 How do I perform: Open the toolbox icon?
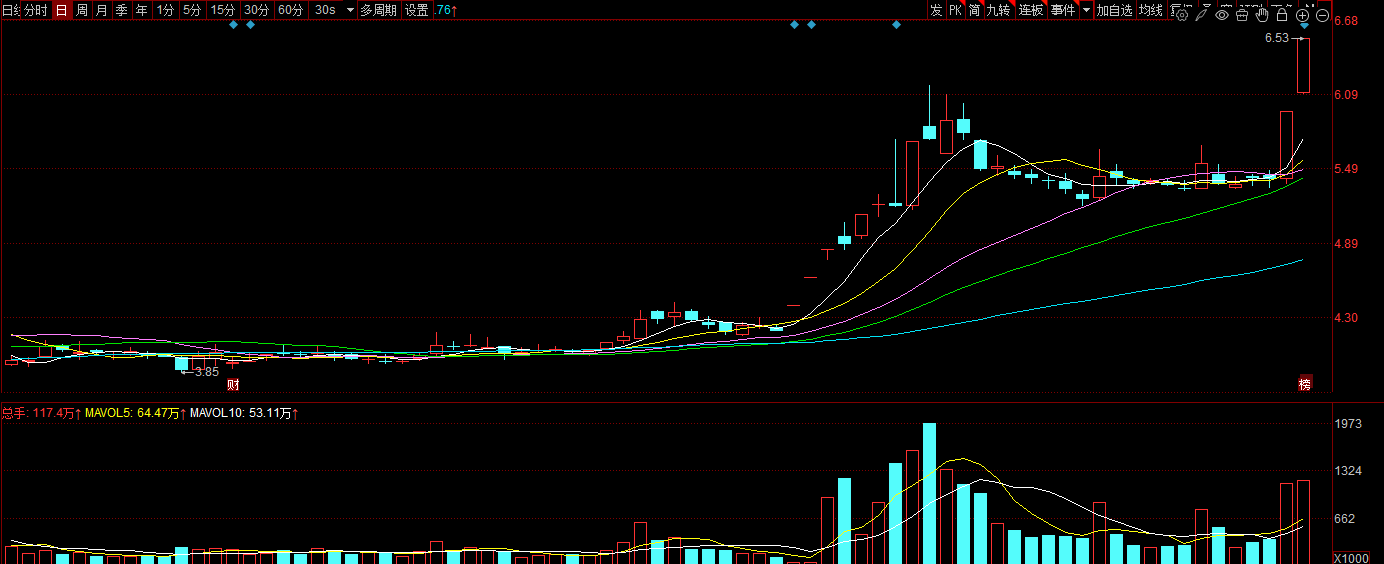tap(1242, 15)
